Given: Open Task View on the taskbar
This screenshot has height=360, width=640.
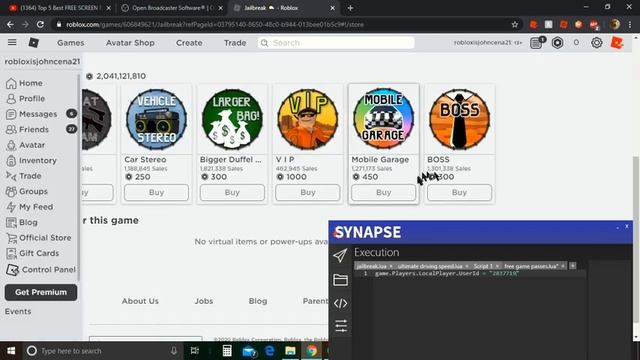Looking at the screenshot, I should [195, 351].
